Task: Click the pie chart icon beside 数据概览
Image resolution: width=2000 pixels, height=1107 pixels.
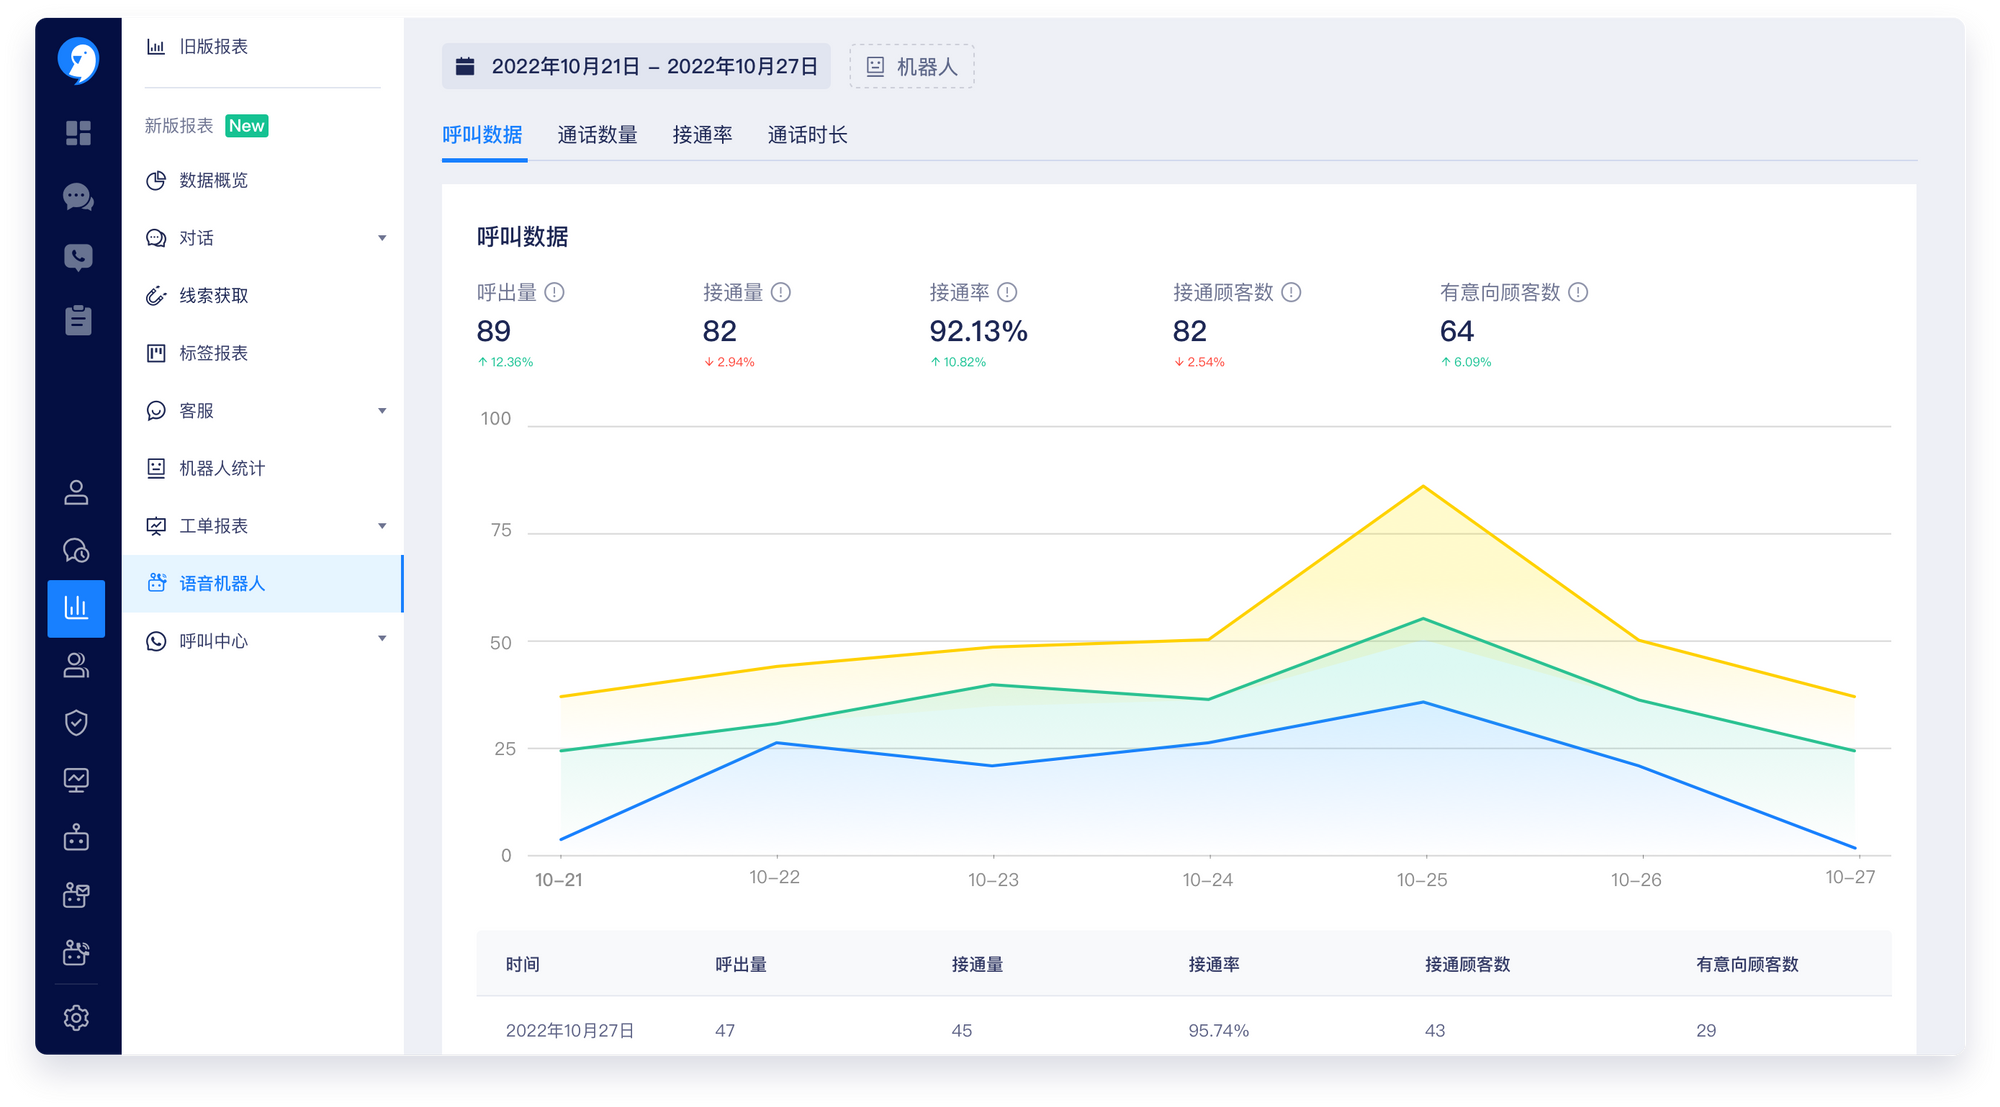Action: [x=156, y=181]
